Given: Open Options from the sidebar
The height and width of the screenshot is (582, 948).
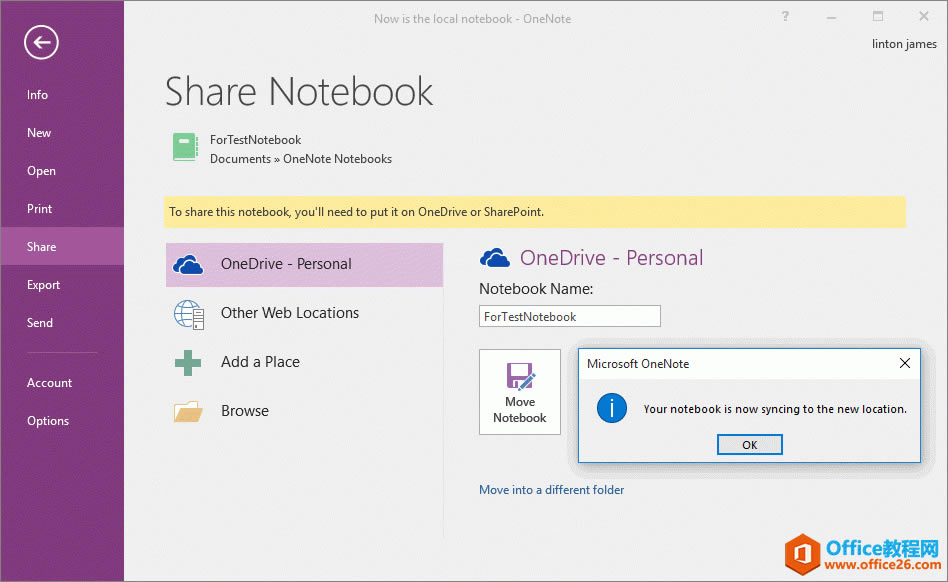Looking at the screenshot, I should click(x=48, y=421).
